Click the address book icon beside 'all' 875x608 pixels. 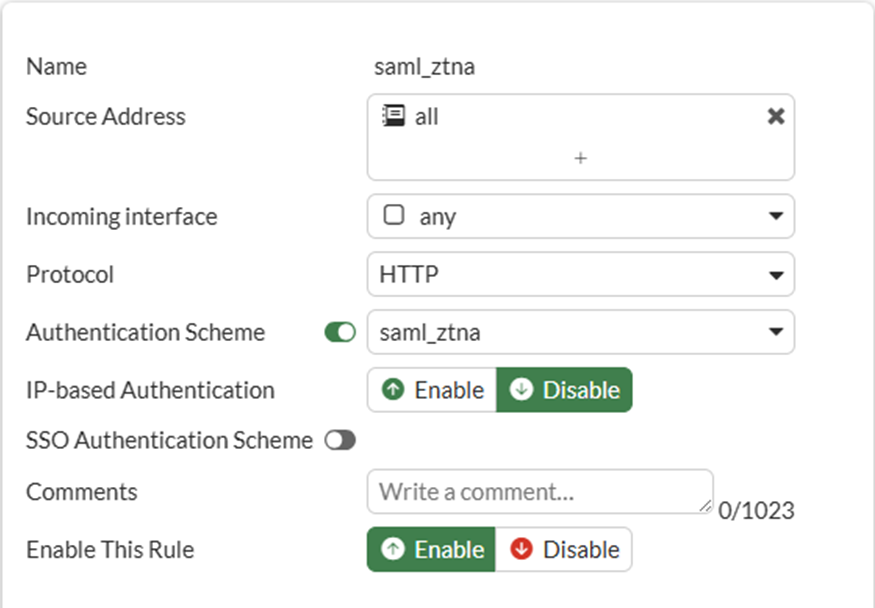coord(393,116)
